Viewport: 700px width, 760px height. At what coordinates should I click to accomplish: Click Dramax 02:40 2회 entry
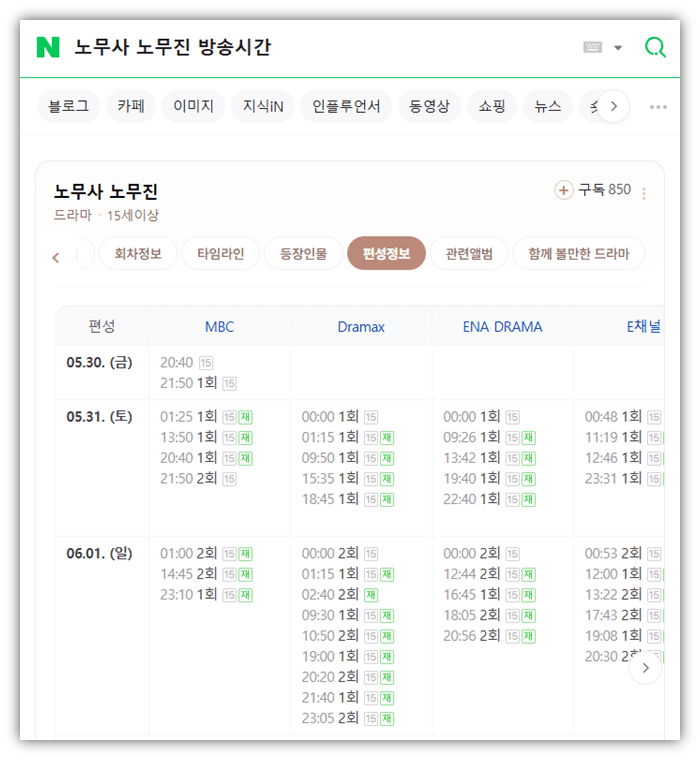[x=340, y=595]
